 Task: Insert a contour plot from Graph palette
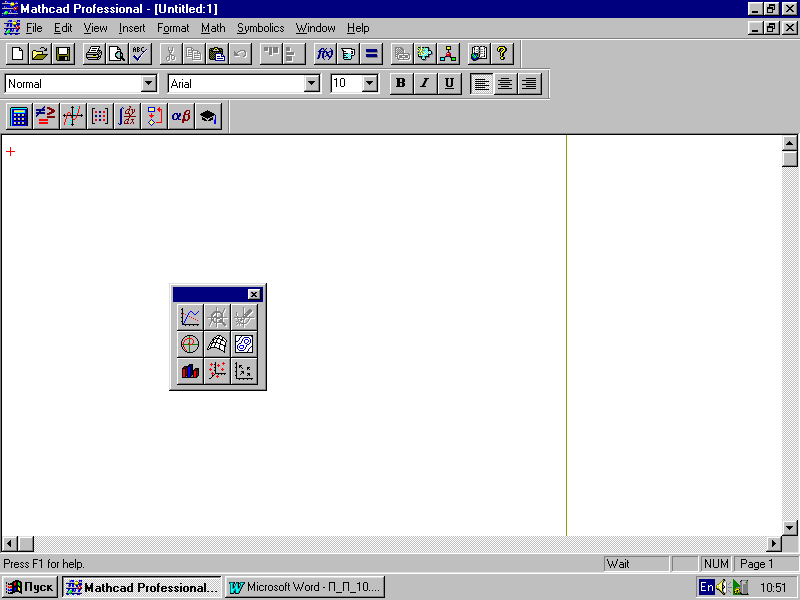(244, 344)
